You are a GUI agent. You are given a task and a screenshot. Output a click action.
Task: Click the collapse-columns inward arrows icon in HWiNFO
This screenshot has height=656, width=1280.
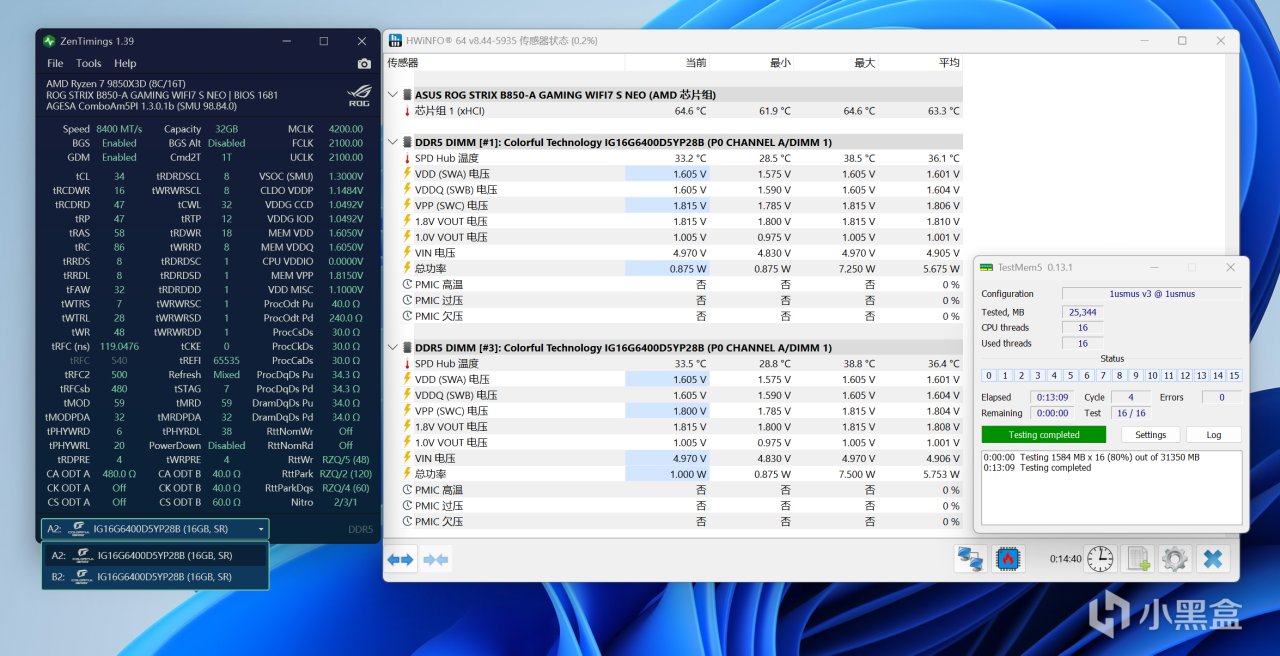pyautogui.click(x=436, y=560)
